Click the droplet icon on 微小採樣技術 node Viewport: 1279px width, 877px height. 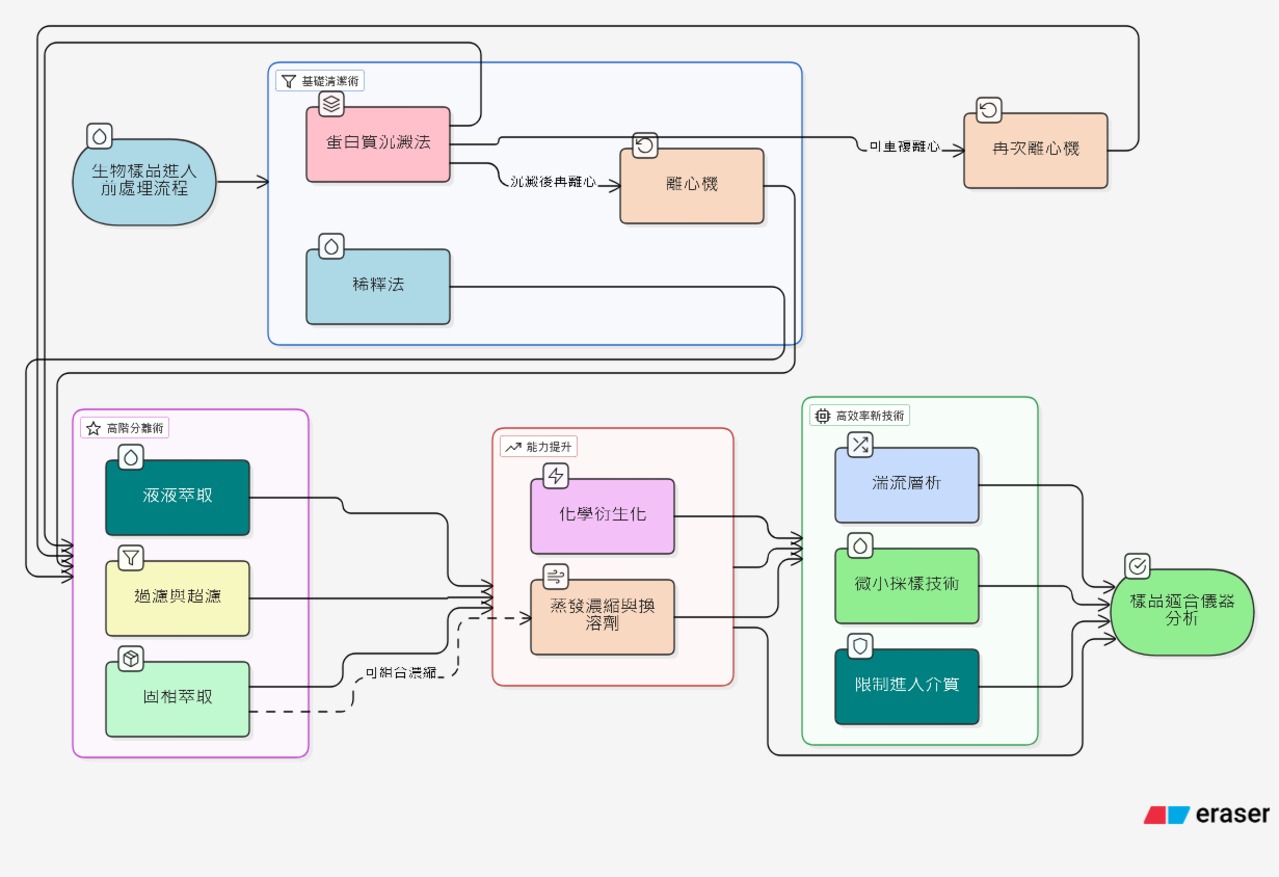click(860, 545)
